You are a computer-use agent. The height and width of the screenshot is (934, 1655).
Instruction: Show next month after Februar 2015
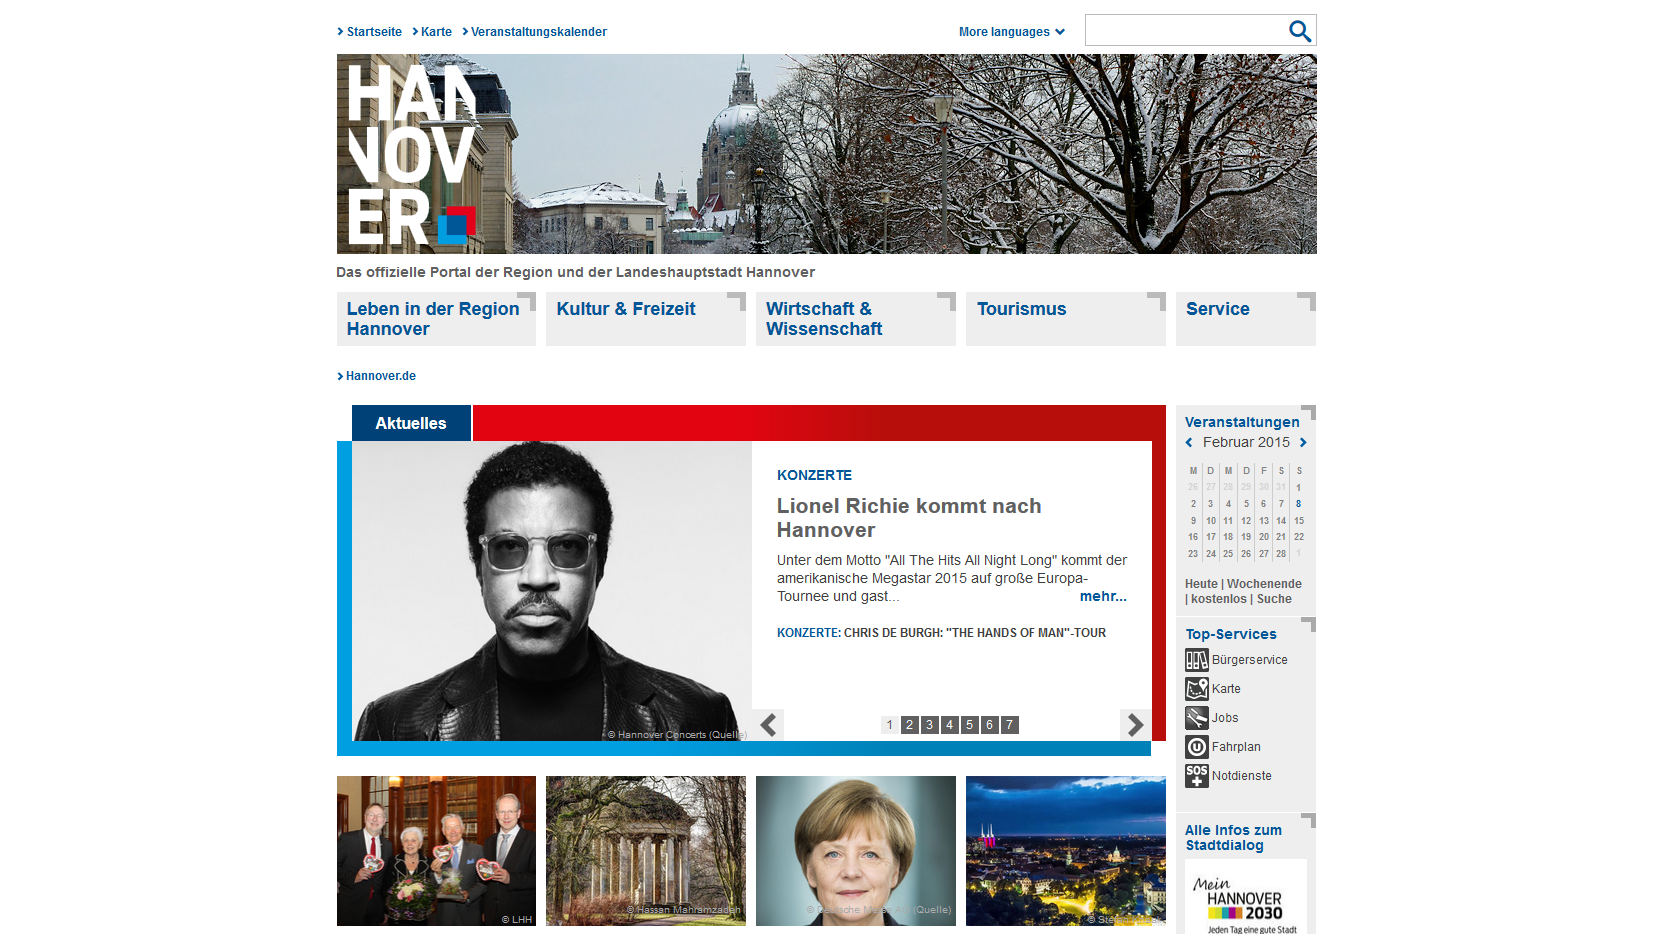point(1303,442)
